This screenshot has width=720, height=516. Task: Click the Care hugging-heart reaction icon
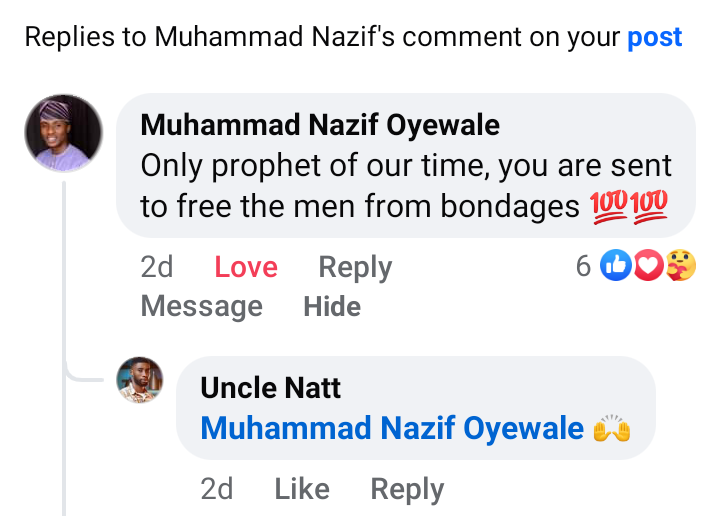680,266
